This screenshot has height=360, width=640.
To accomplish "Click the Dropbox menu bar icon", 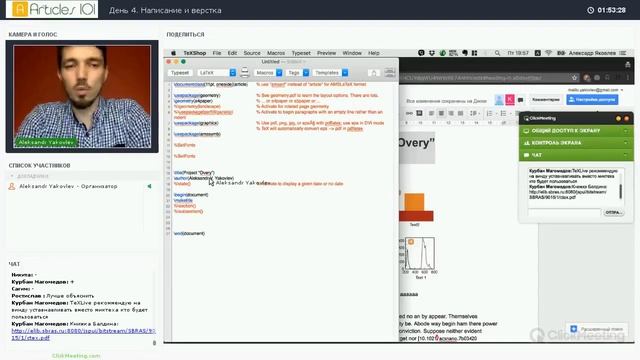I will (432, 53).
